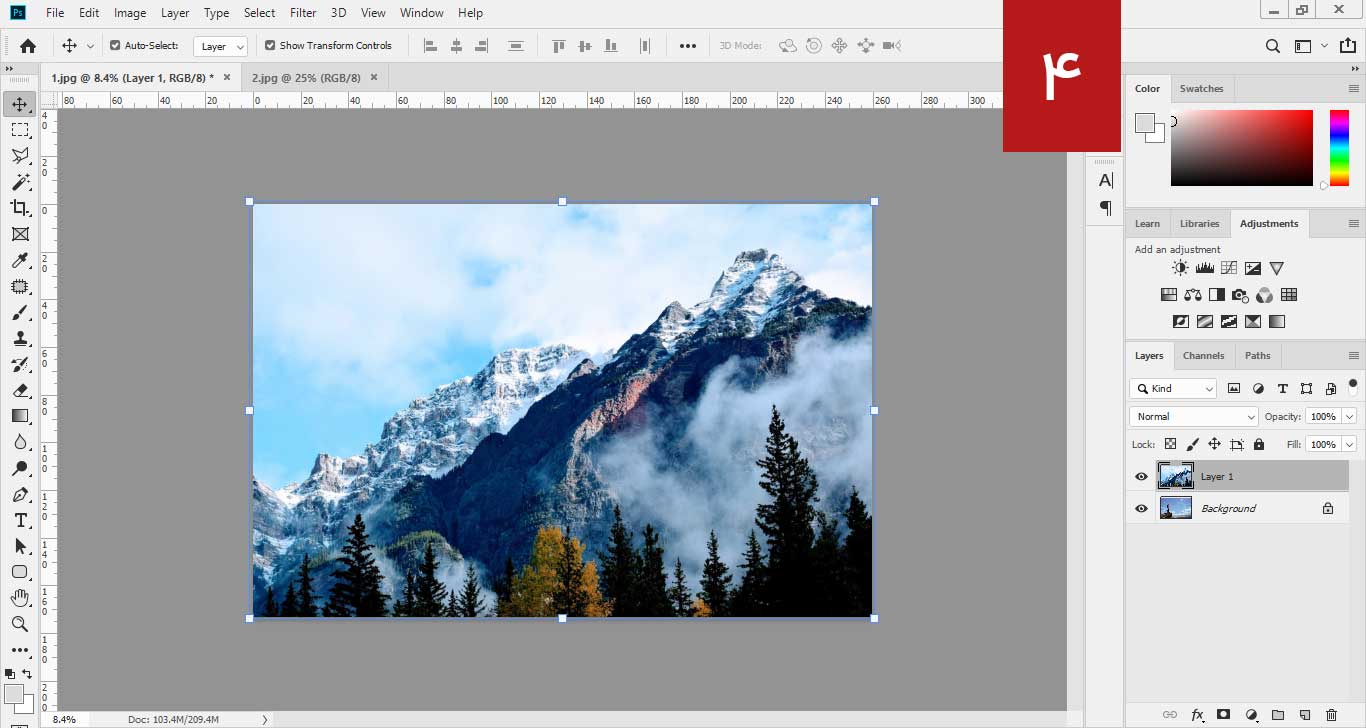
Task: Select the Pen tool
Action: click(x=19, y=494)
